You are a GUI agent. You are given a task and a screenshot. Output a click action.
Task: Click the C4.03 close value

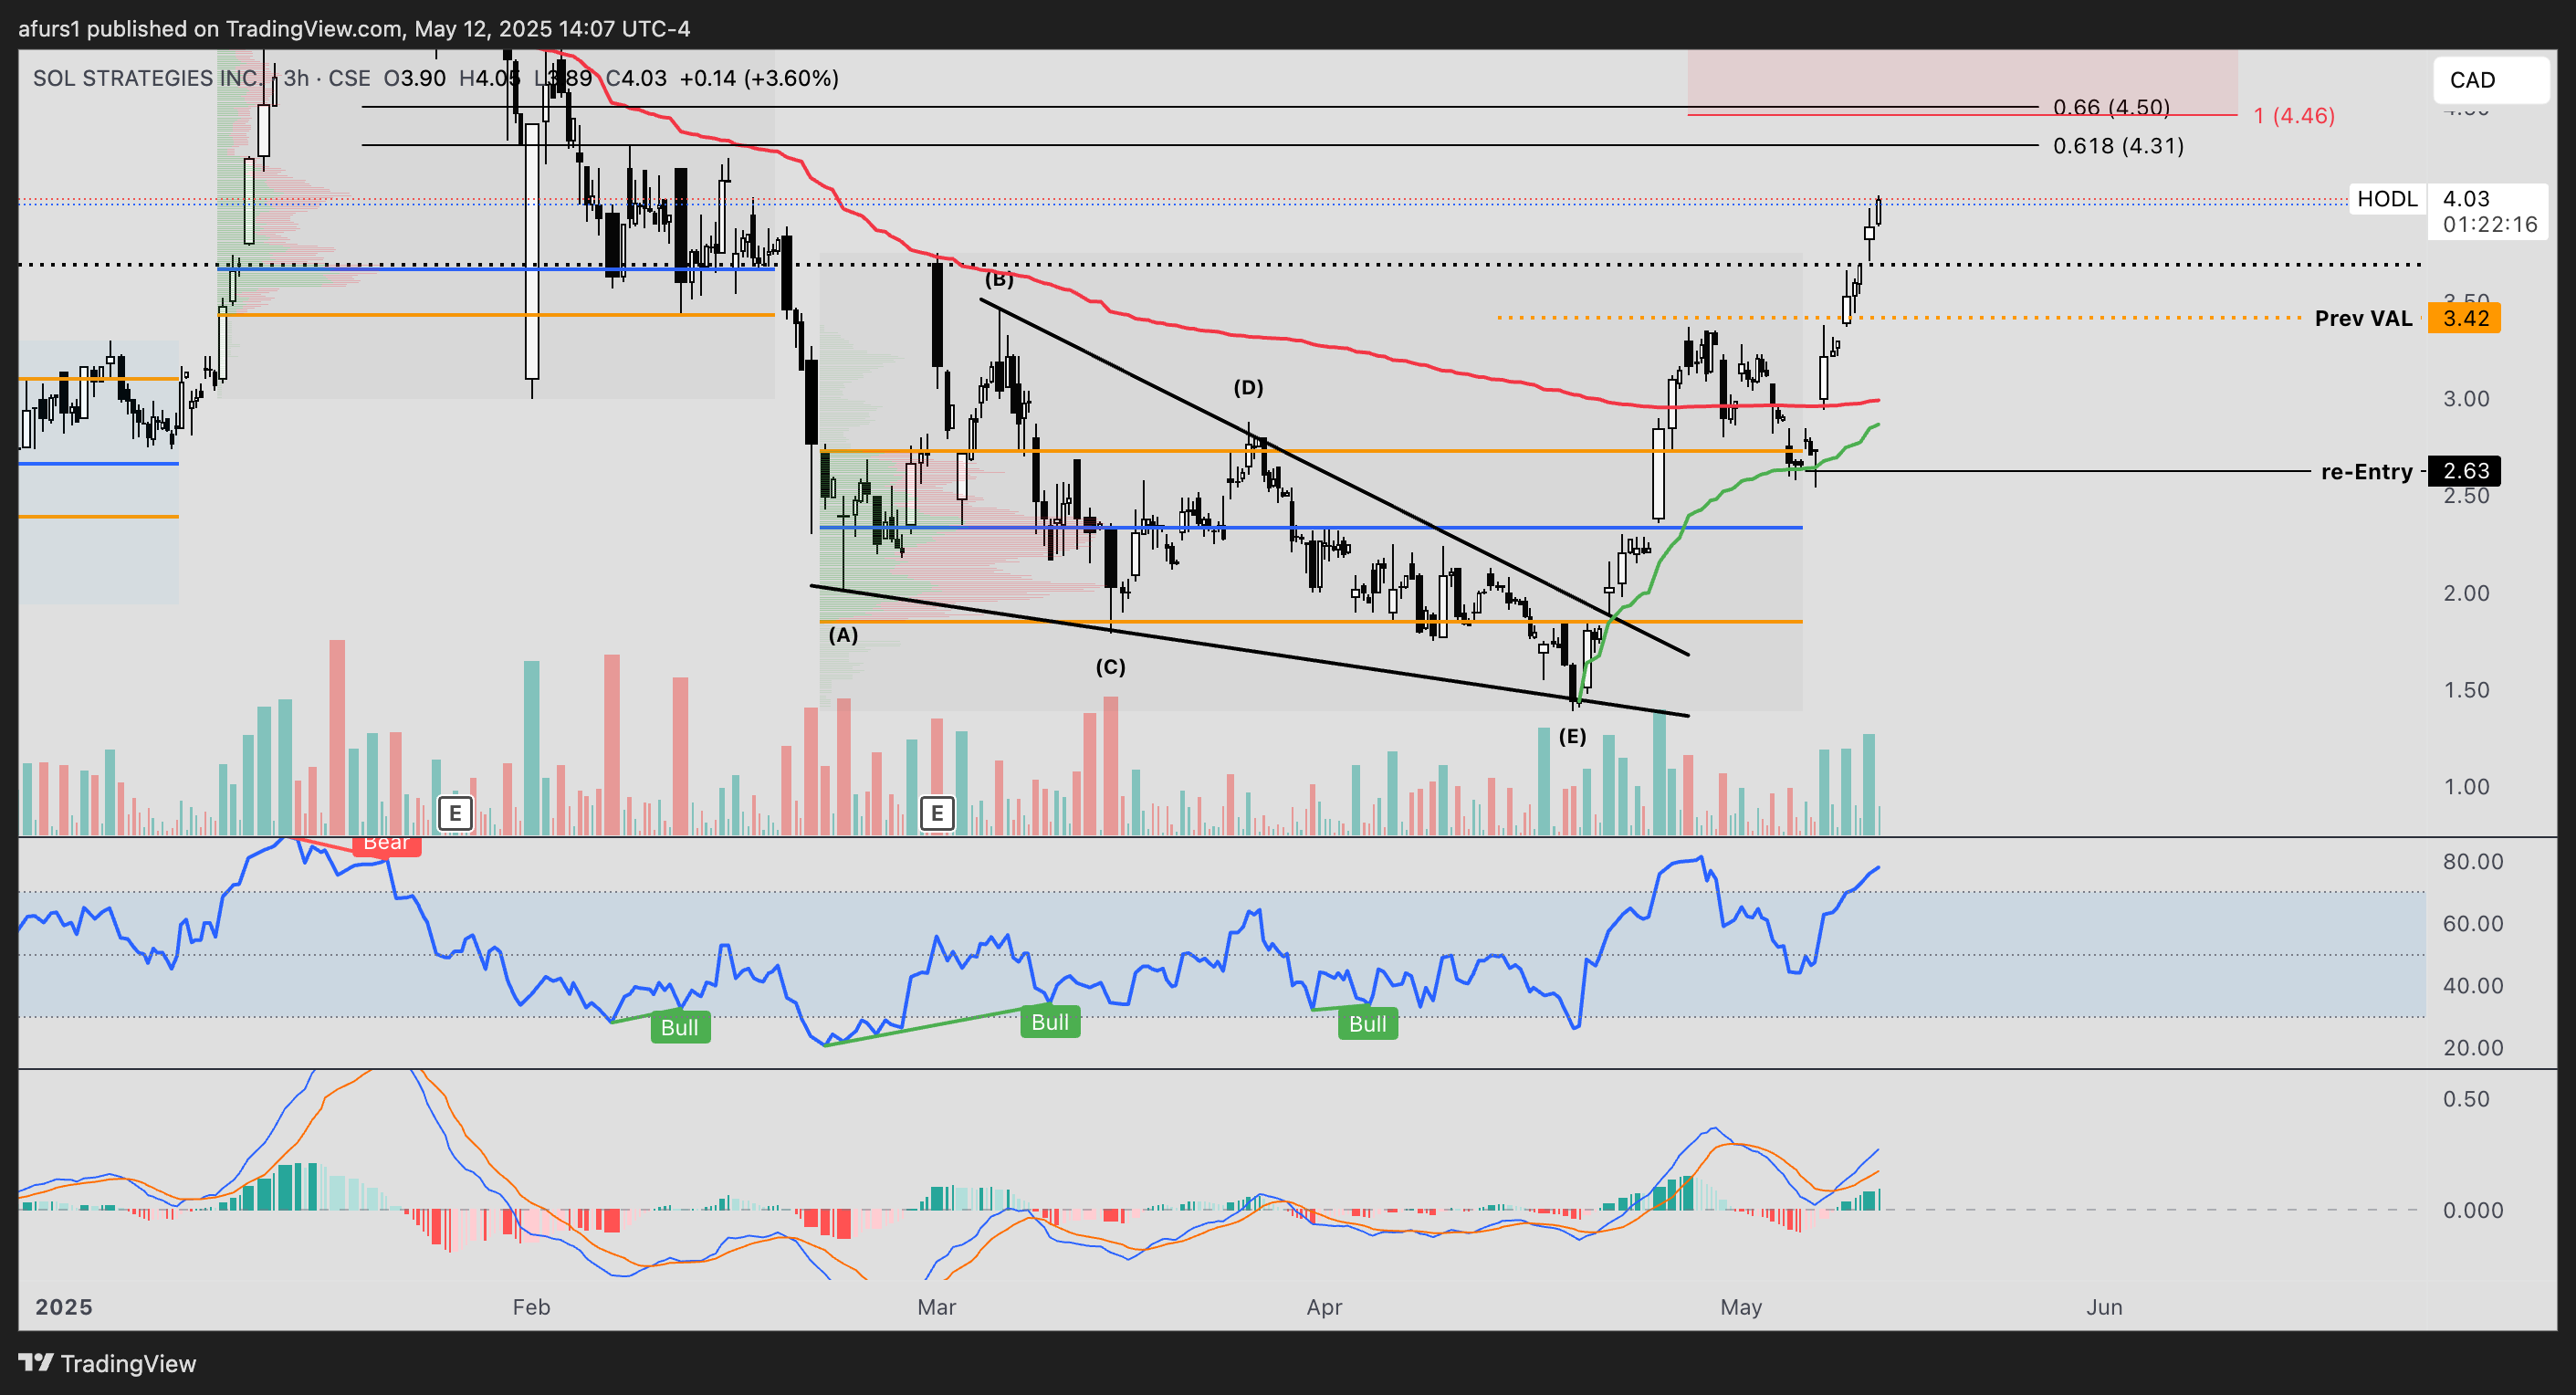(636, 78)
